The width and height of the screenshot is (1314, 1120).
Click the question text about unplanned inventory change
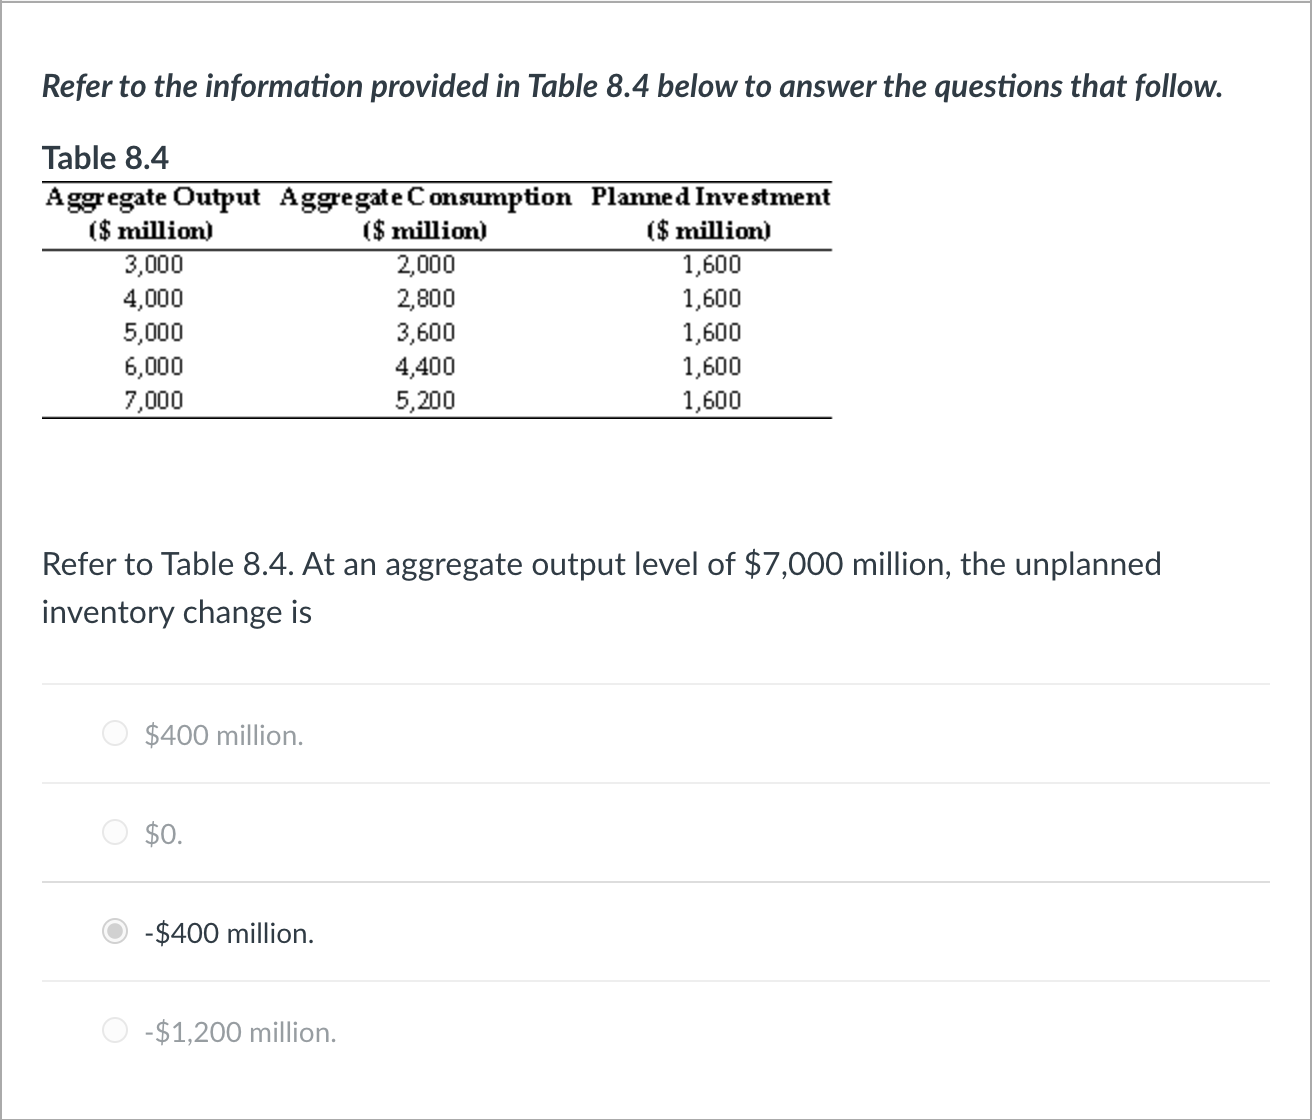(600, 587)
